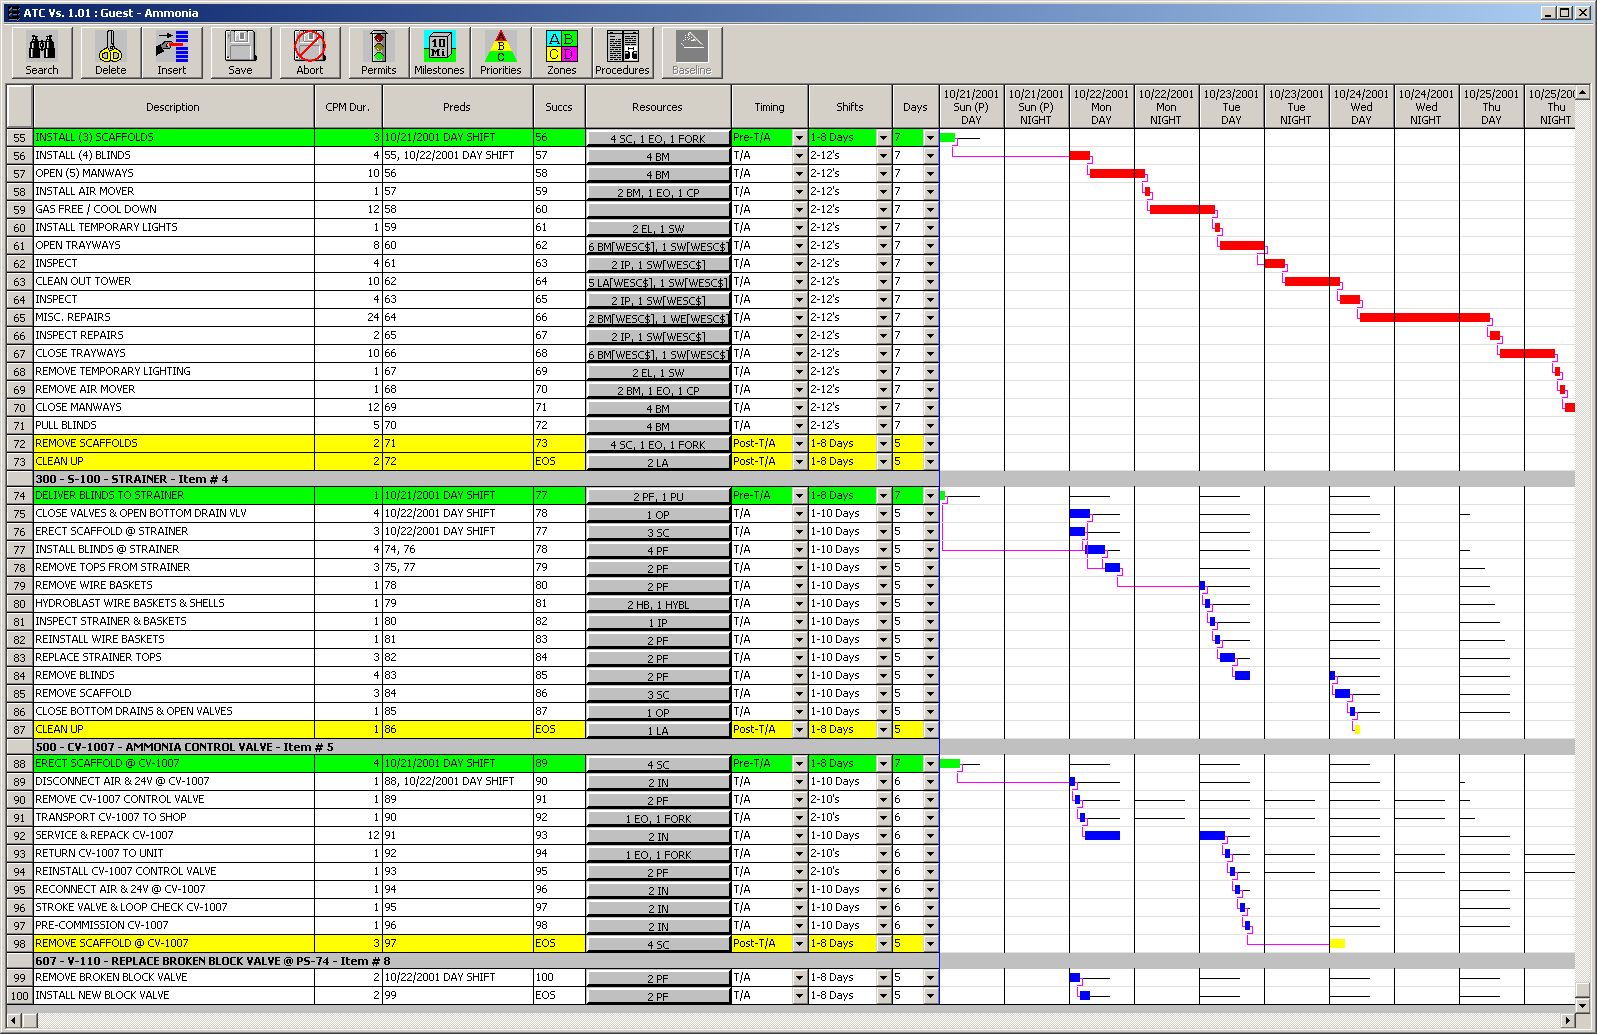Click the Preds column header

point(457,107)
